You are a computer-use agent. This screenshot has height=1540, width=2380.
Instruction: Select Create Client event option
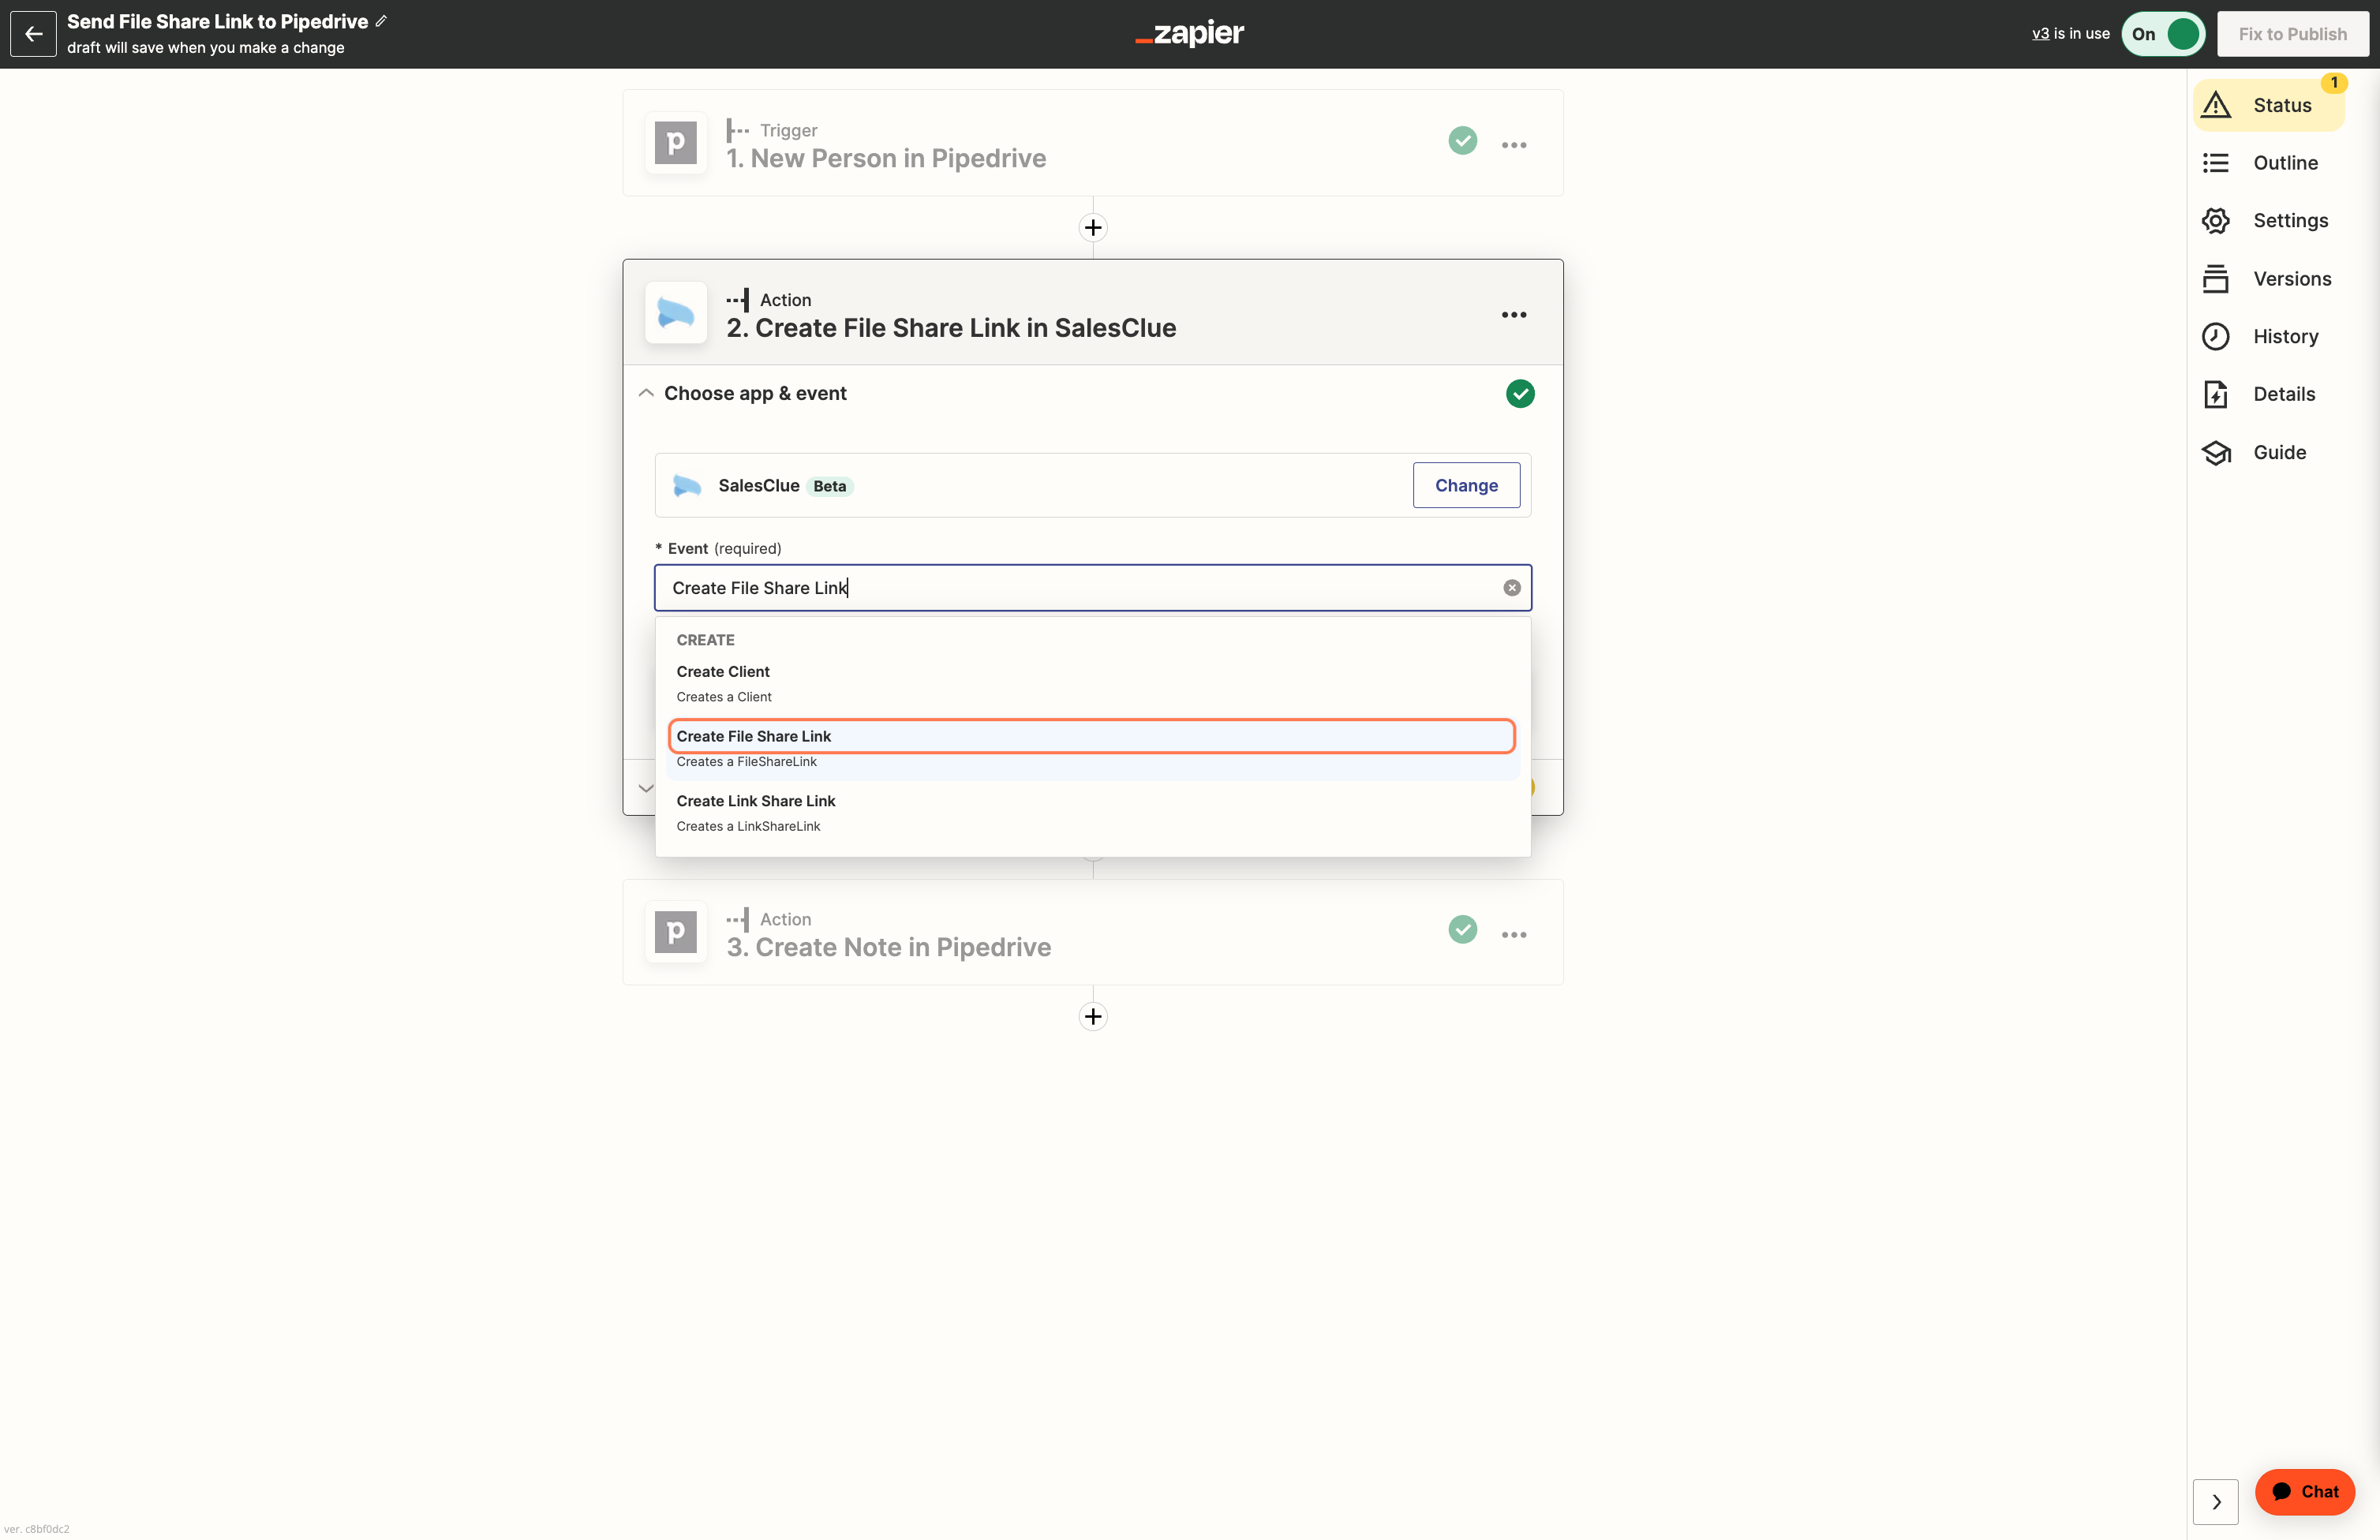click(x=1092, y=684)
